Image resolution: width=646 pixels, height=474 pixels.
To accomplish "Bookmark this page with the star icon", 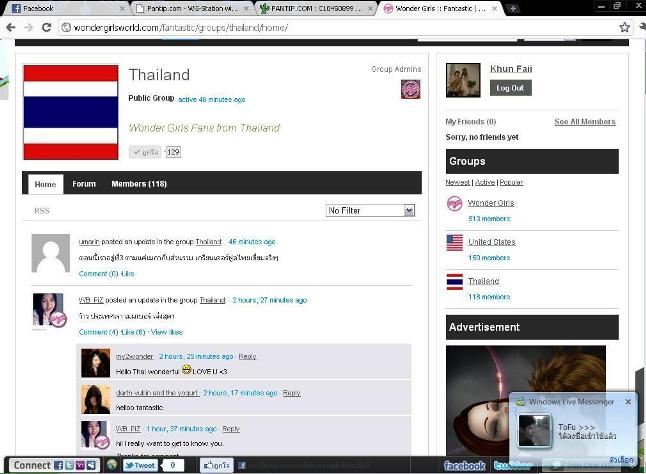I will click(x=625, y=28).
